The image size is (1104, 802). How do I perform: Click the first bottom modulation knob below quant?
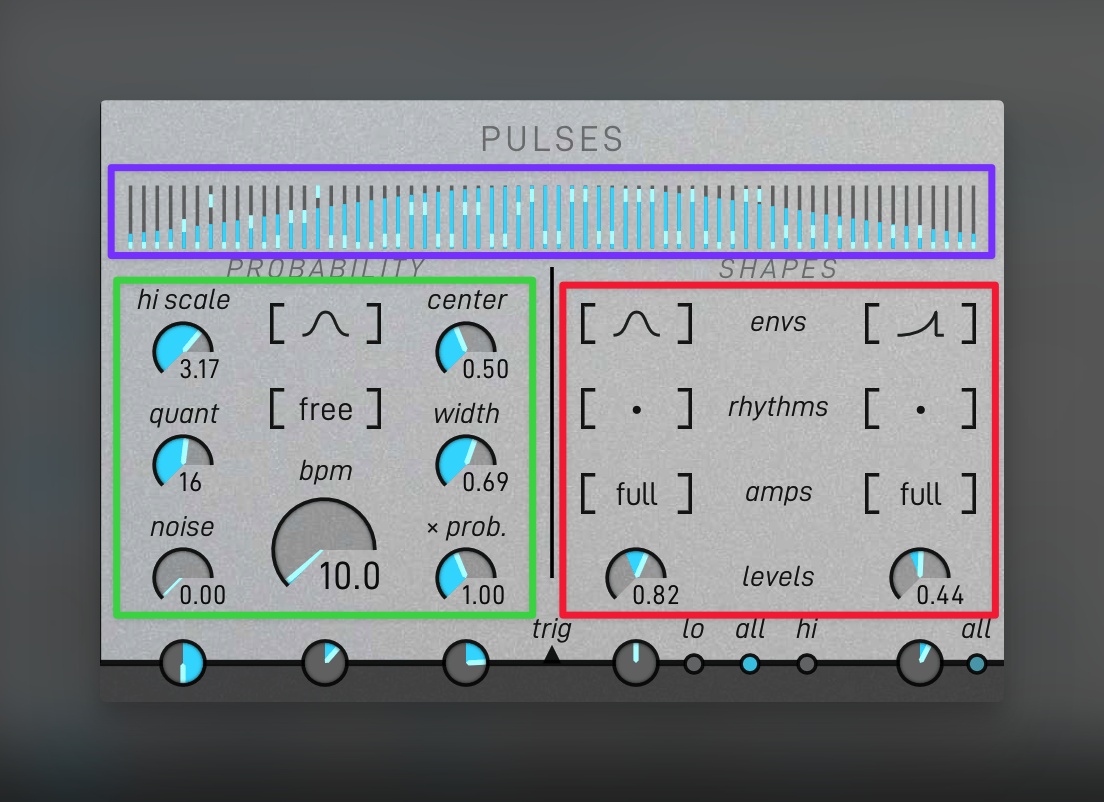(x=183, y=663)
